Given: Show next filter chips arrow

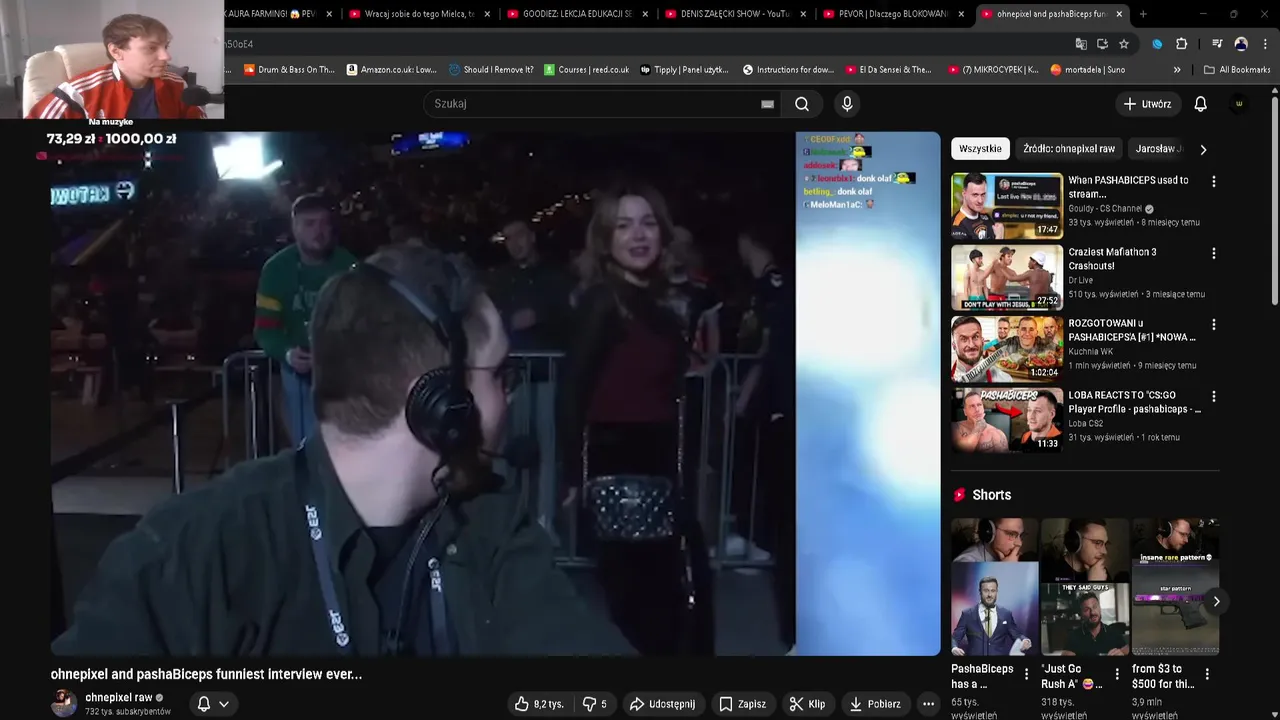Looking at the screenshot, I should click(1203, 149).
